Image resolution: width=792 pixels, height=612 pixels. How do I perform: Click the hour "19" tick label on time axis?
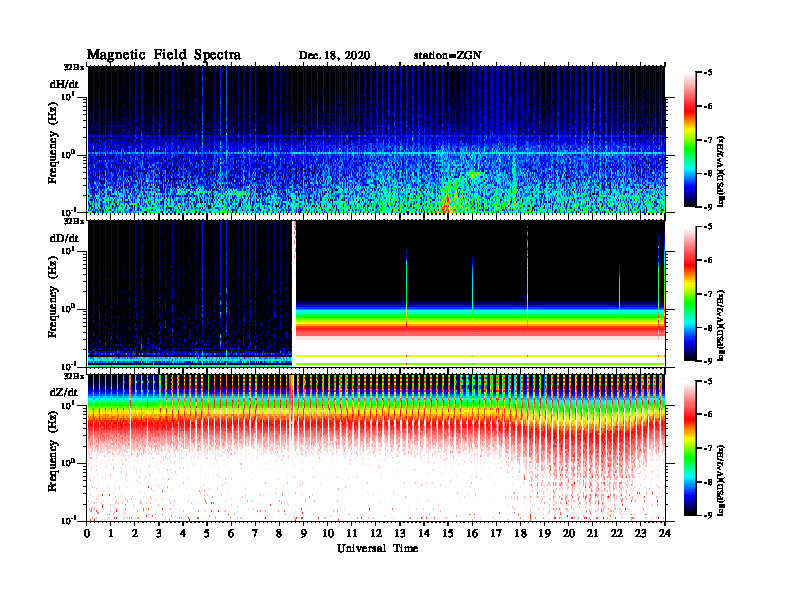click(x=544, y=533)
